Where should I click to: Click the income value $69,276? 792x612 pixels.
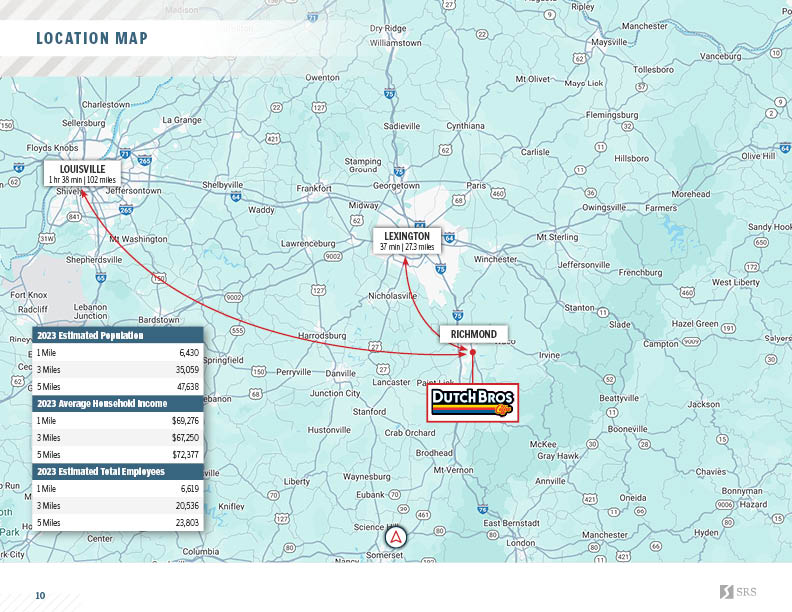[x=185, y=421]
